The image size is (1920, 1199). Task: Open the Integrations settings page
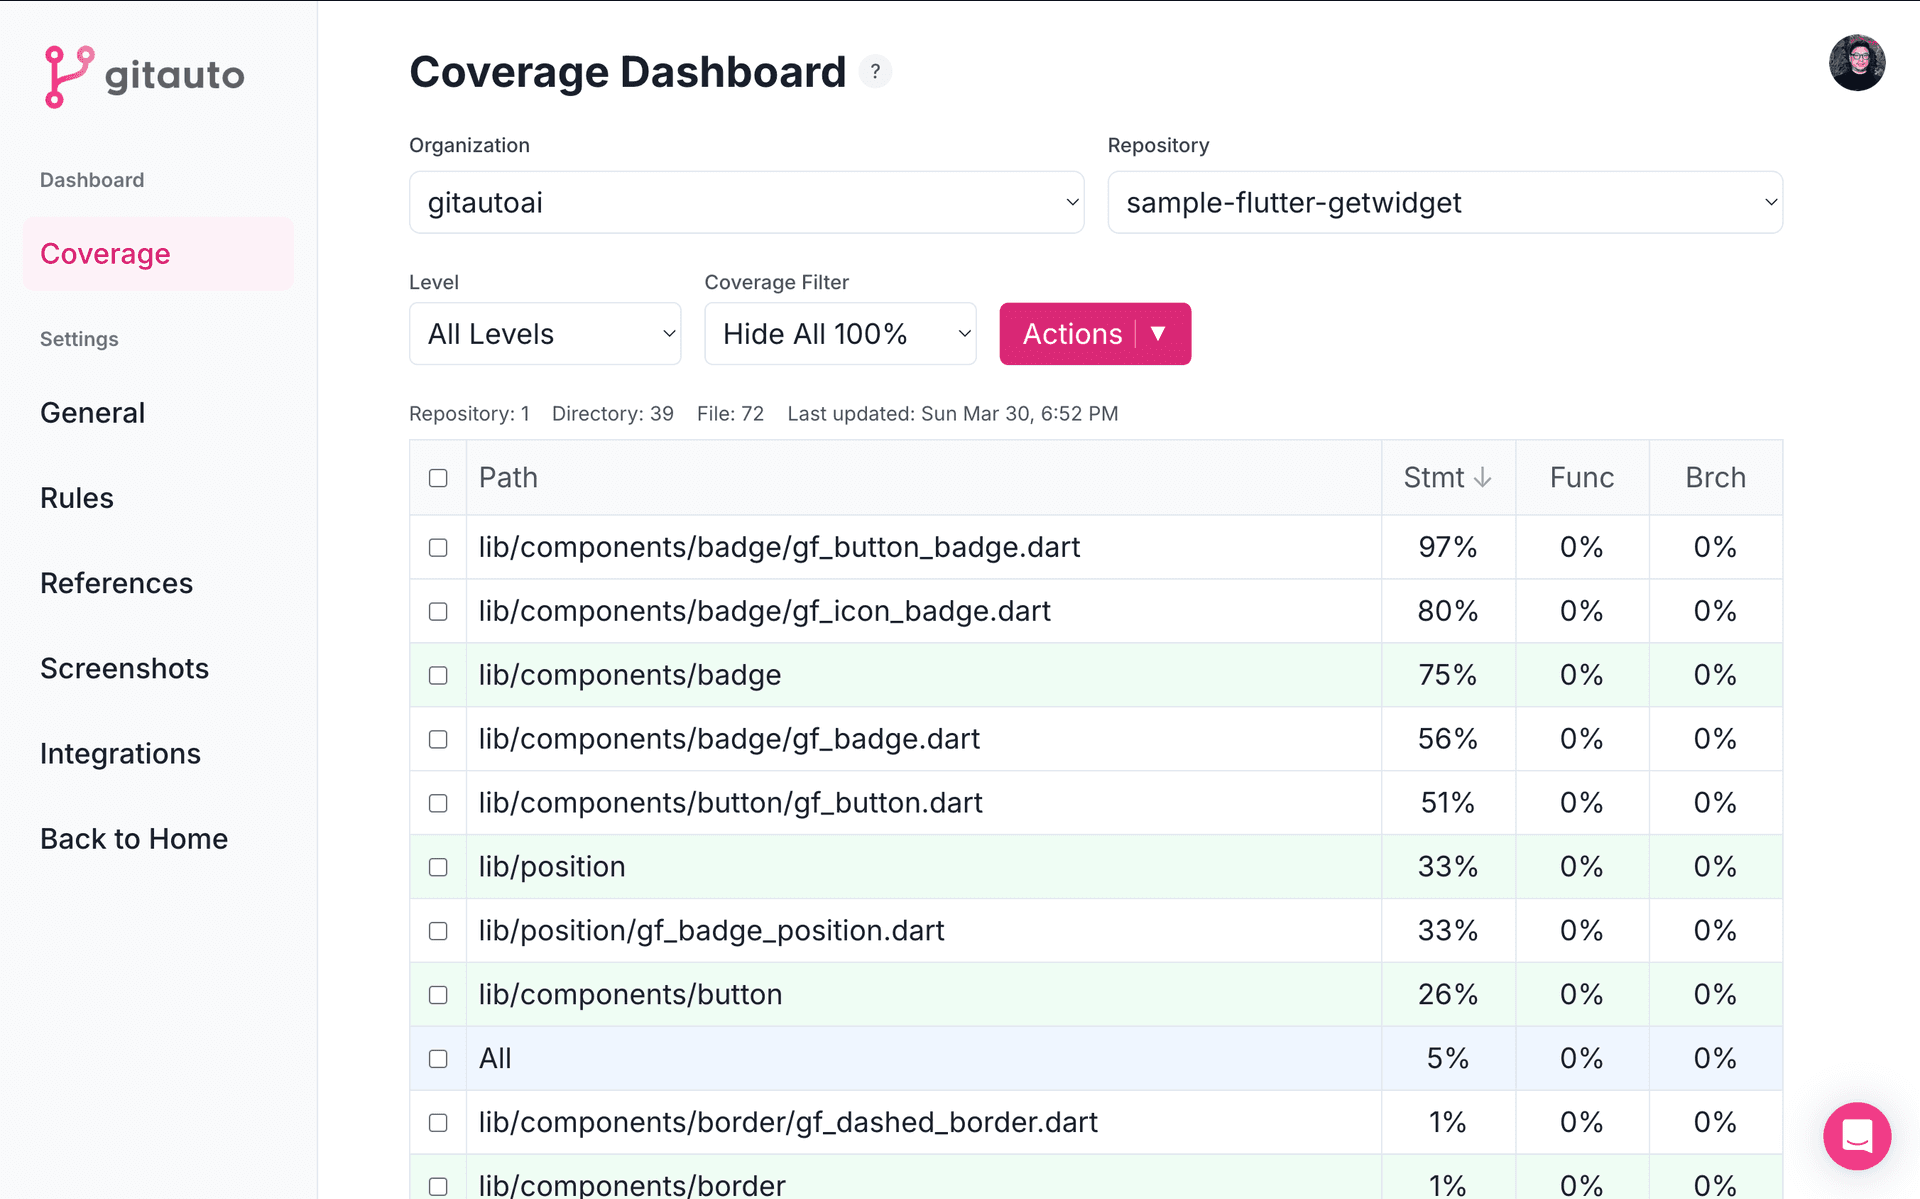coord(120,753)
